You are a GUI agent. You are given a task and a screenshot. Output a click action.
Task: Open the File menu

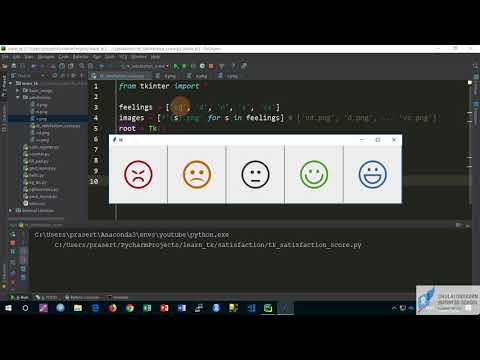click(x=5, y=57)
